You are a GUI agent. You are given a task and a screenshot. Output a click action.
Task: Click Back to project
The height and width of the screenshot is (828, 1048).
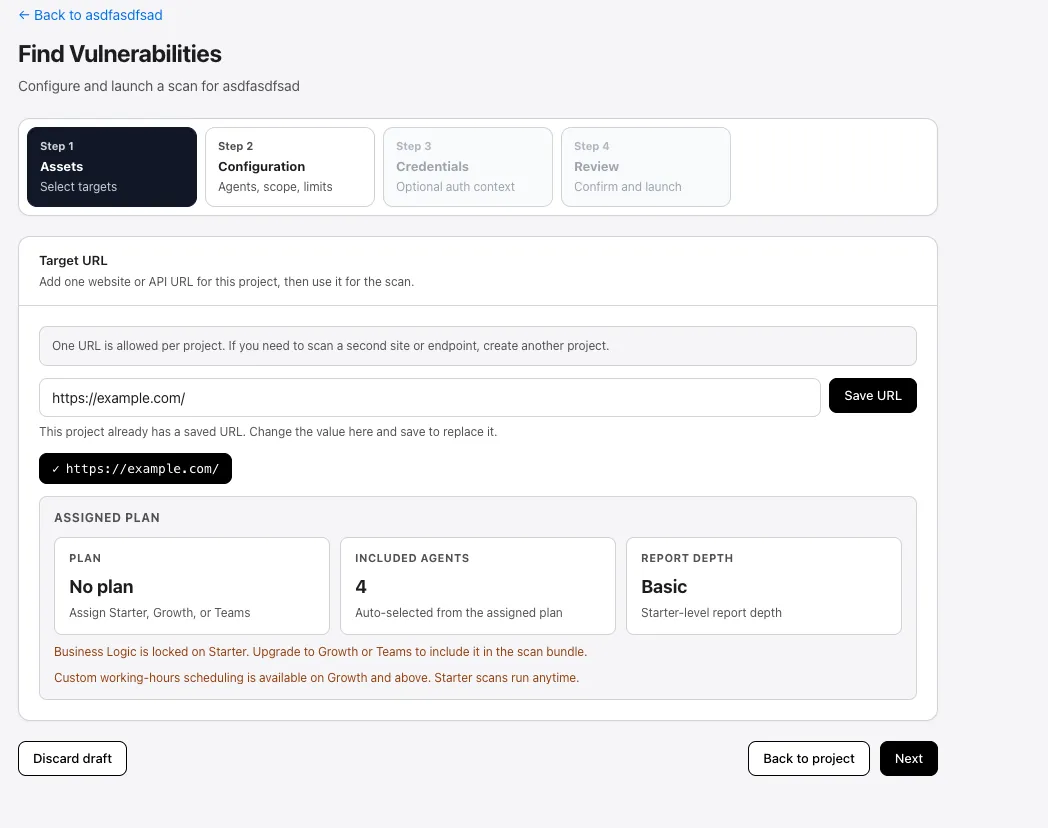808,758
